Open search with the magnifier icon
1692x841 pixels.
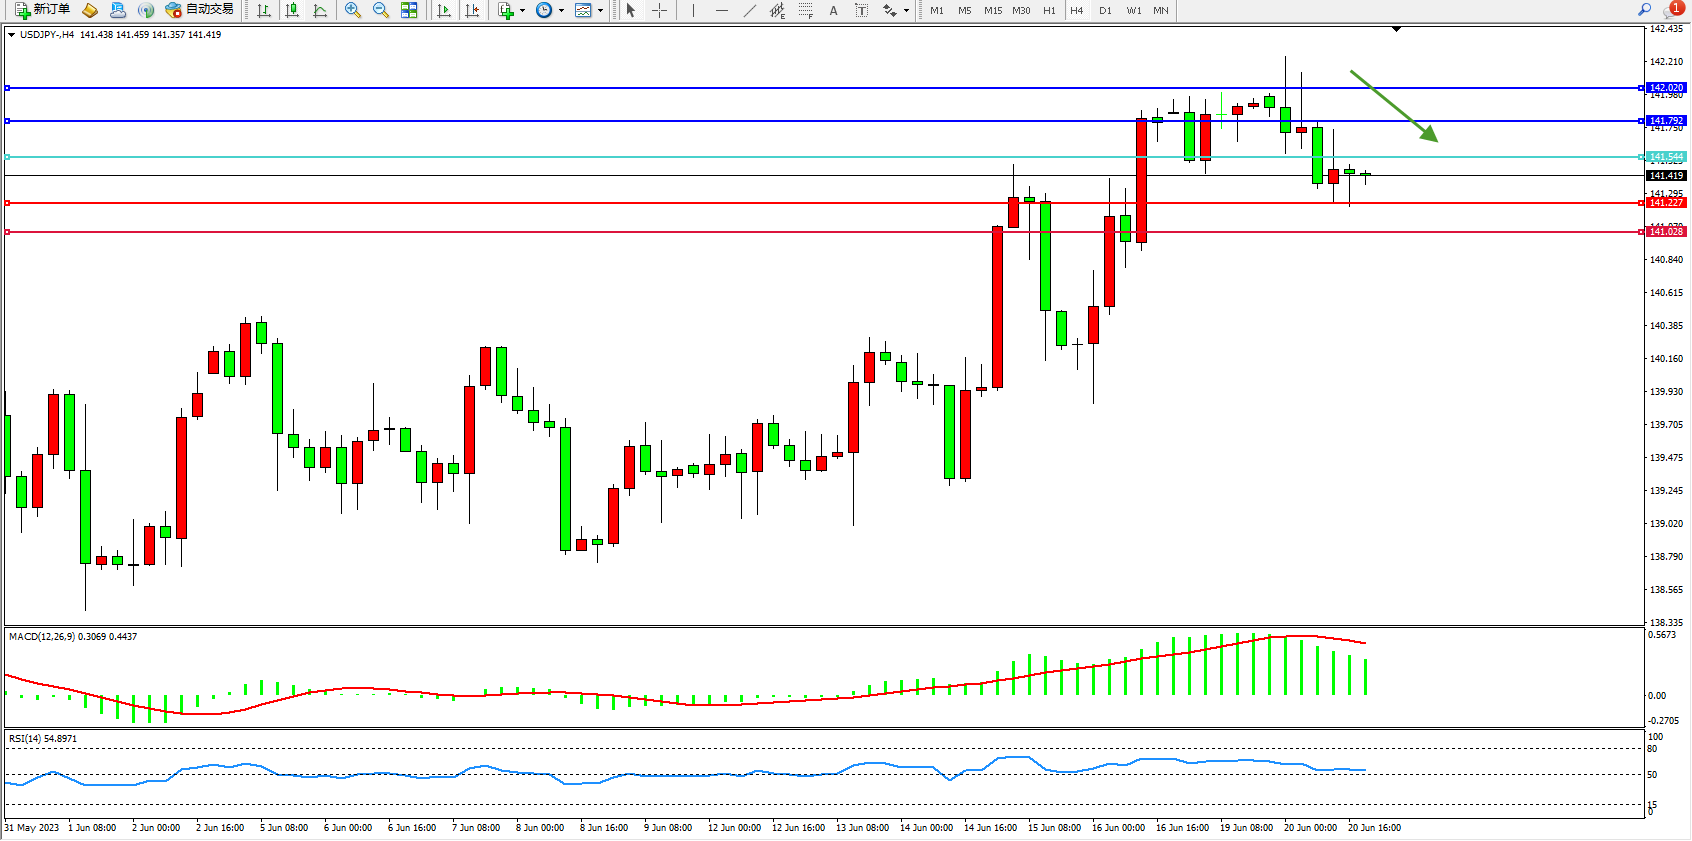pyautogui.click(x=1644, y=9)
